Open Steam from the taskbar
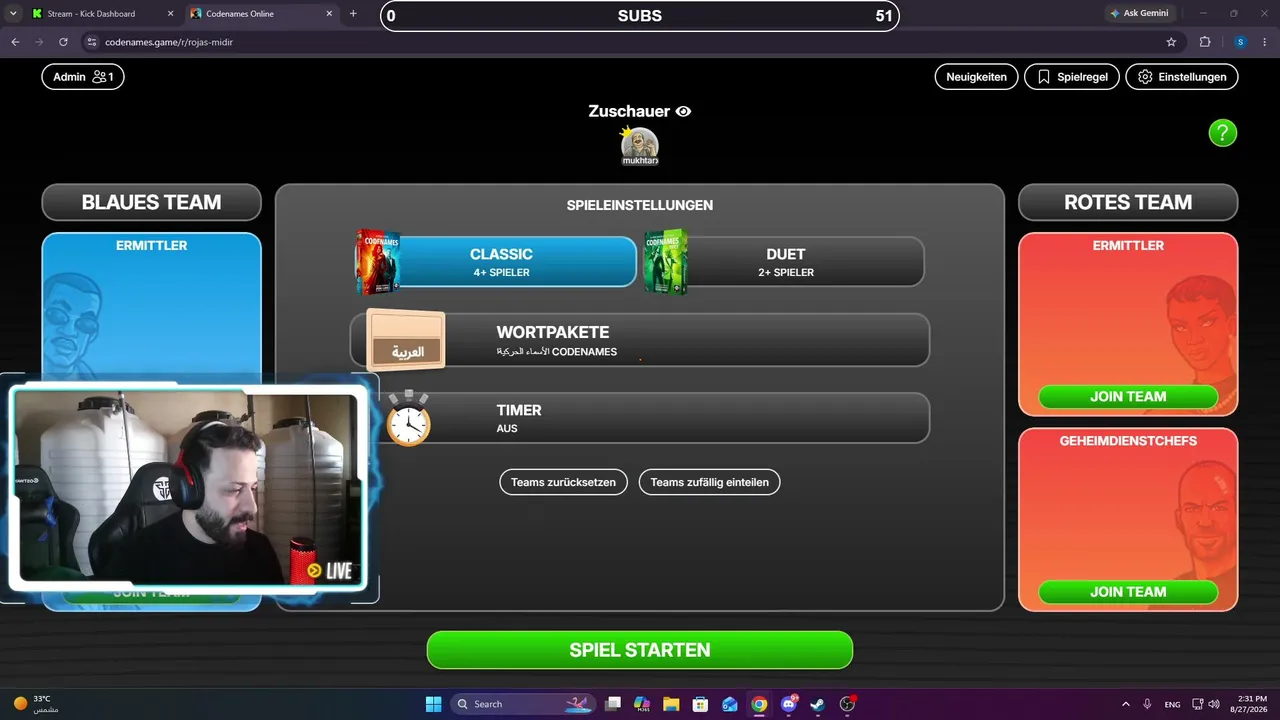This screenshot has height=720, width=1280. pyautogui.click(x=818, y=704)
